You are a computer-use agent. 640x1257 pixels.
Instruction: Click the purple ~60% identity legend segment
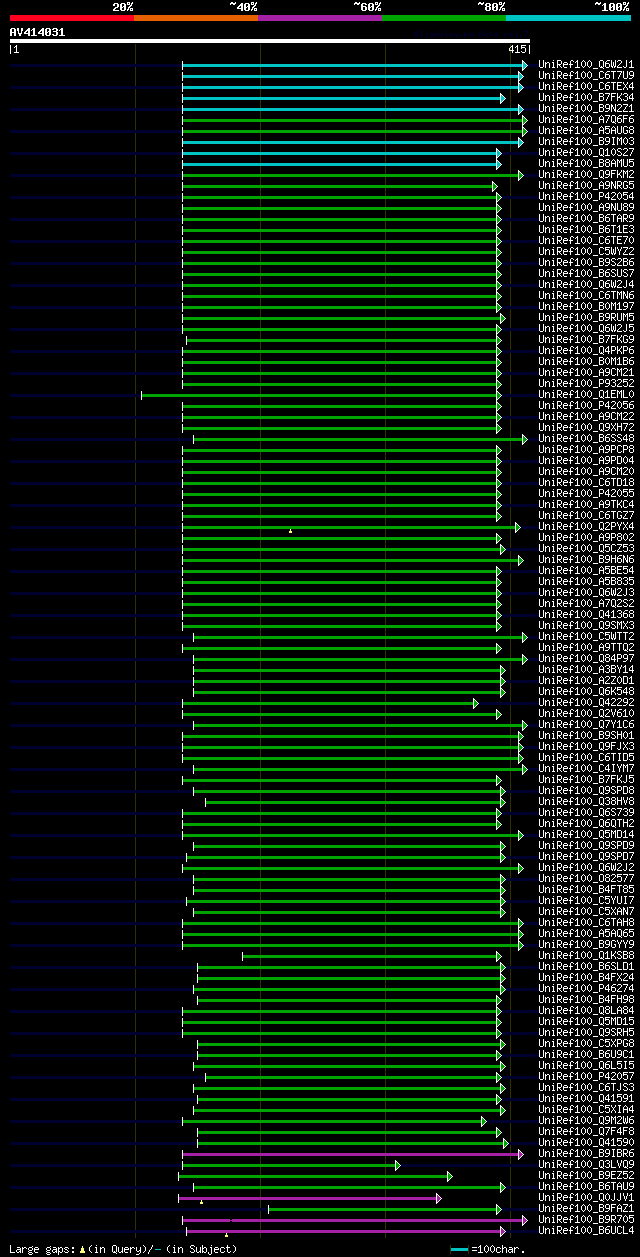coord(319,18)
